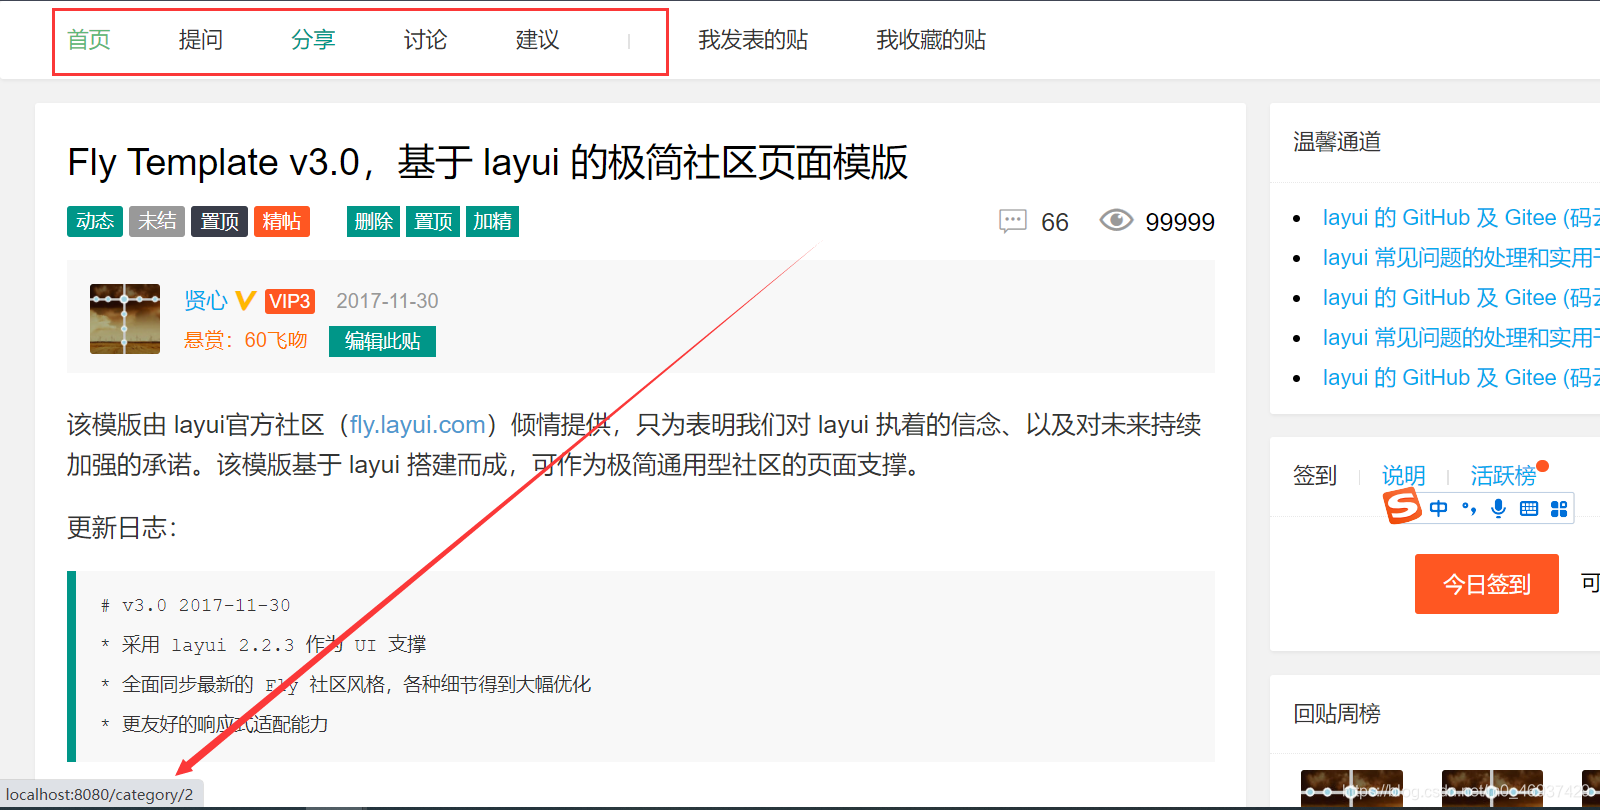Open author 贤心 profile link
Screen dimensions: 1600x810
[x=206, y=301]
